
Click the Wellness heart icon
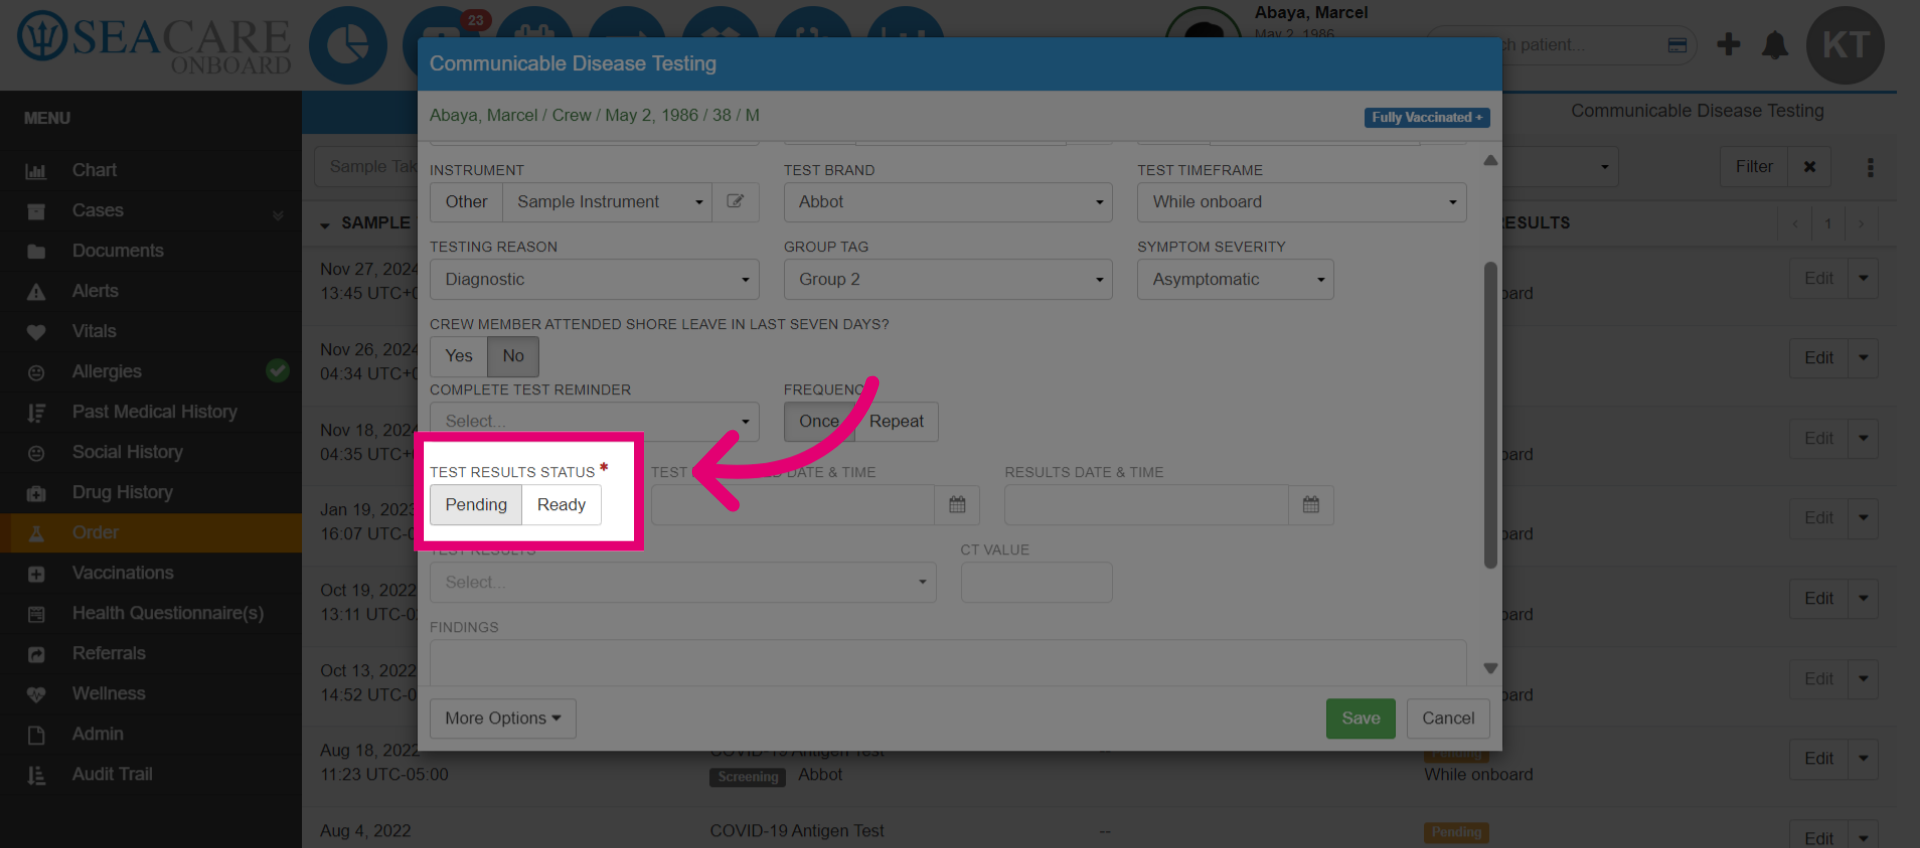(36, 694)
